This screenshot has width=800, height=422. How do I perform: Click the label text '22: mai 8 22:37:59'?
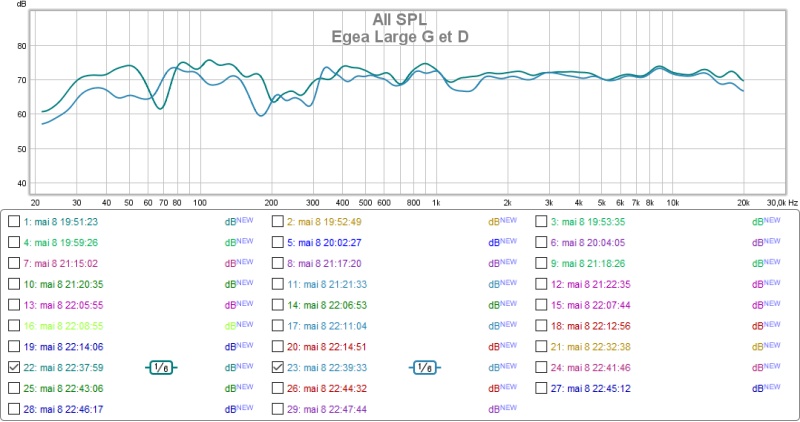pyautogui.click(x=63, y=367)
